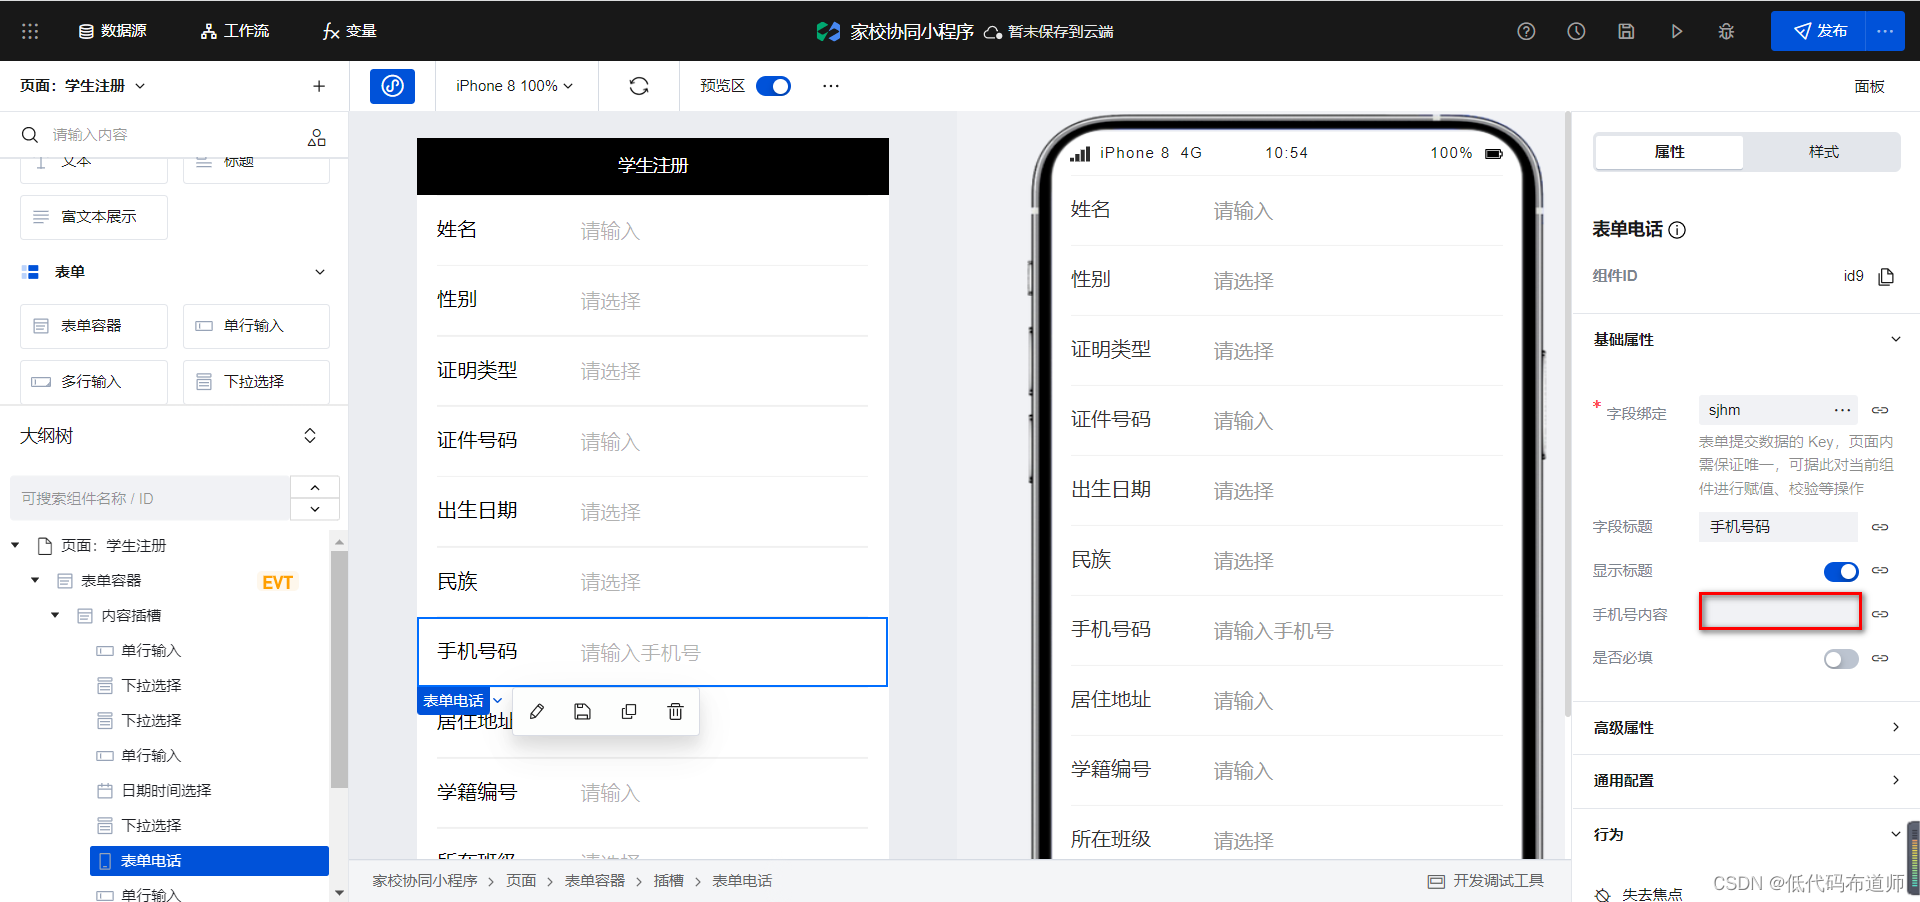Toggle the 预览区 preview switch
Viewport: 1920px width, 902px height.
[x=773, y=86]
